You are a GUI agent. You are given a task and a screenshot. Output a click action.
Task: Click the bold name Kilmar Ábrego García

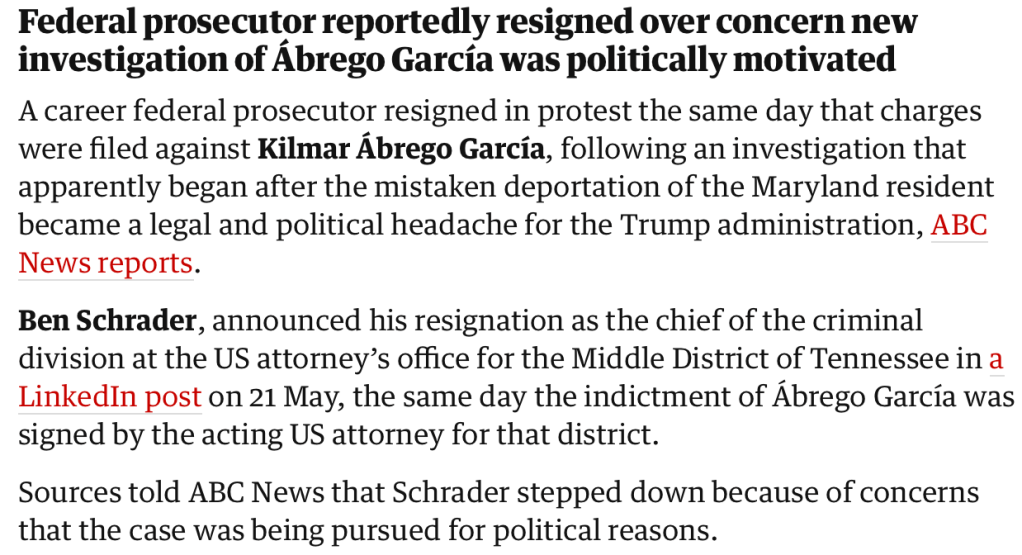tap(401, 150)
